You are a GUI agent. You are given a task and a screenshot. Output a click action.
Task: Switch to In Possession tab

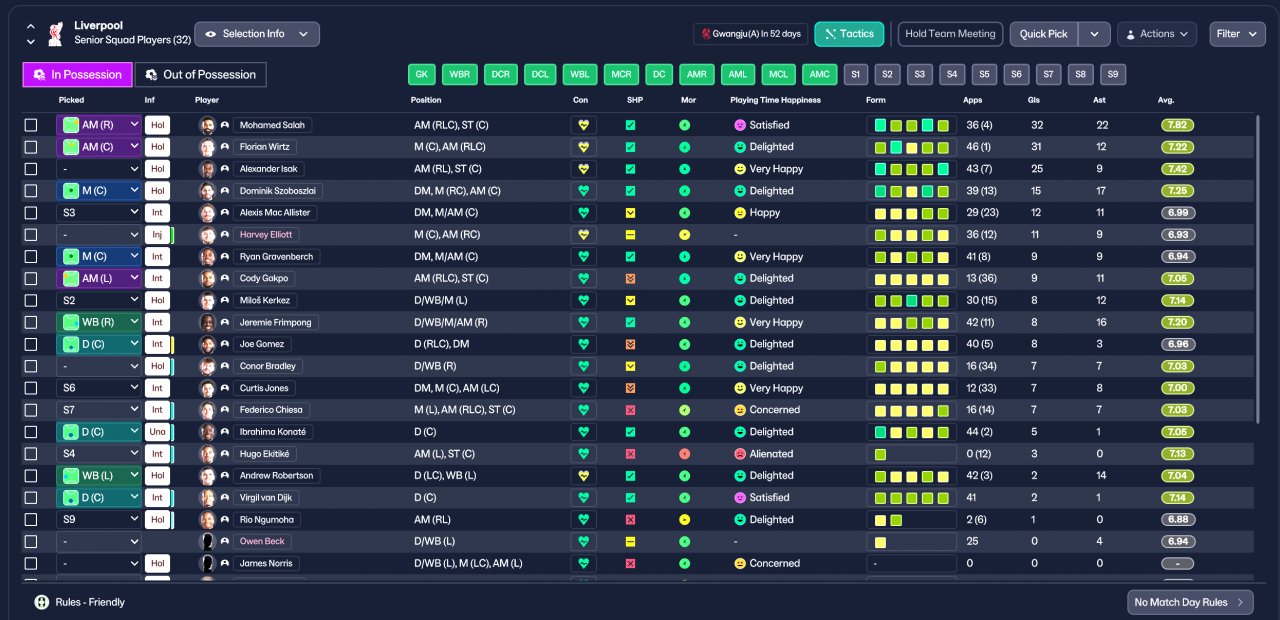tap(78, 74)
